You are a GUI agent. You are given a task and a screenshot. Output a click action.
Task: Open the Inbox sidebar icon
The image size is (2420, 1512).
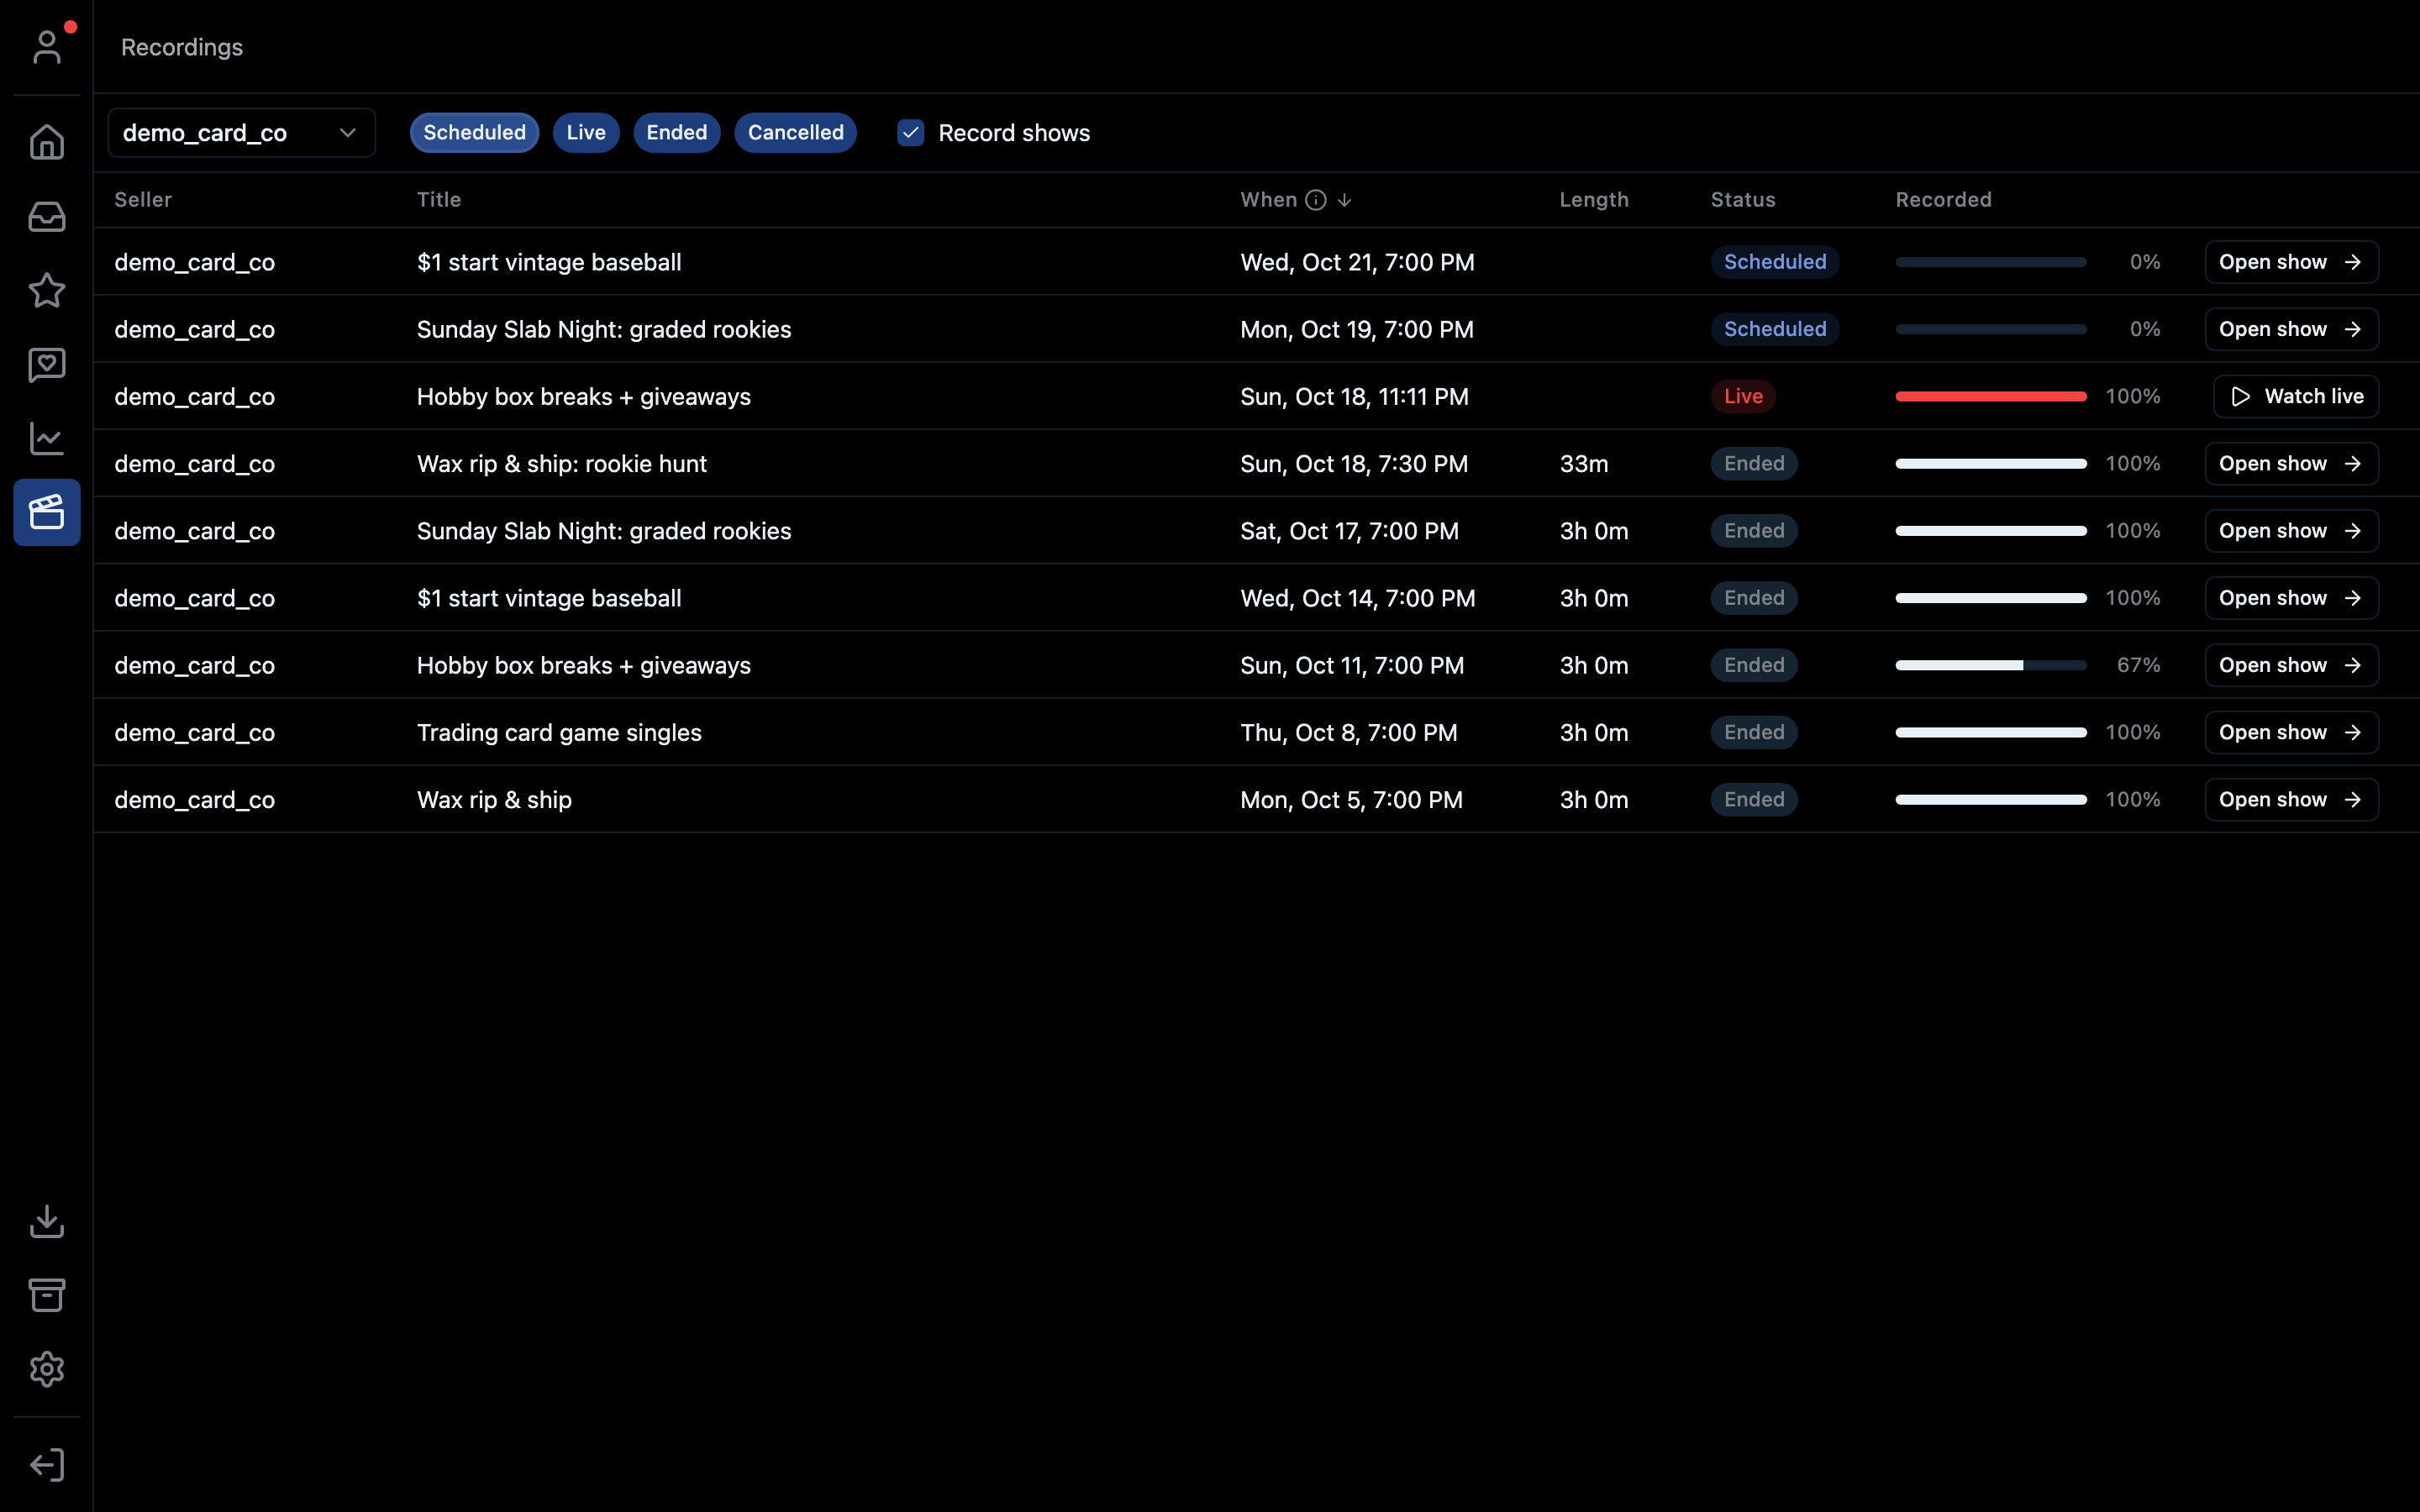pyautogui.click(x=47, y=216)
